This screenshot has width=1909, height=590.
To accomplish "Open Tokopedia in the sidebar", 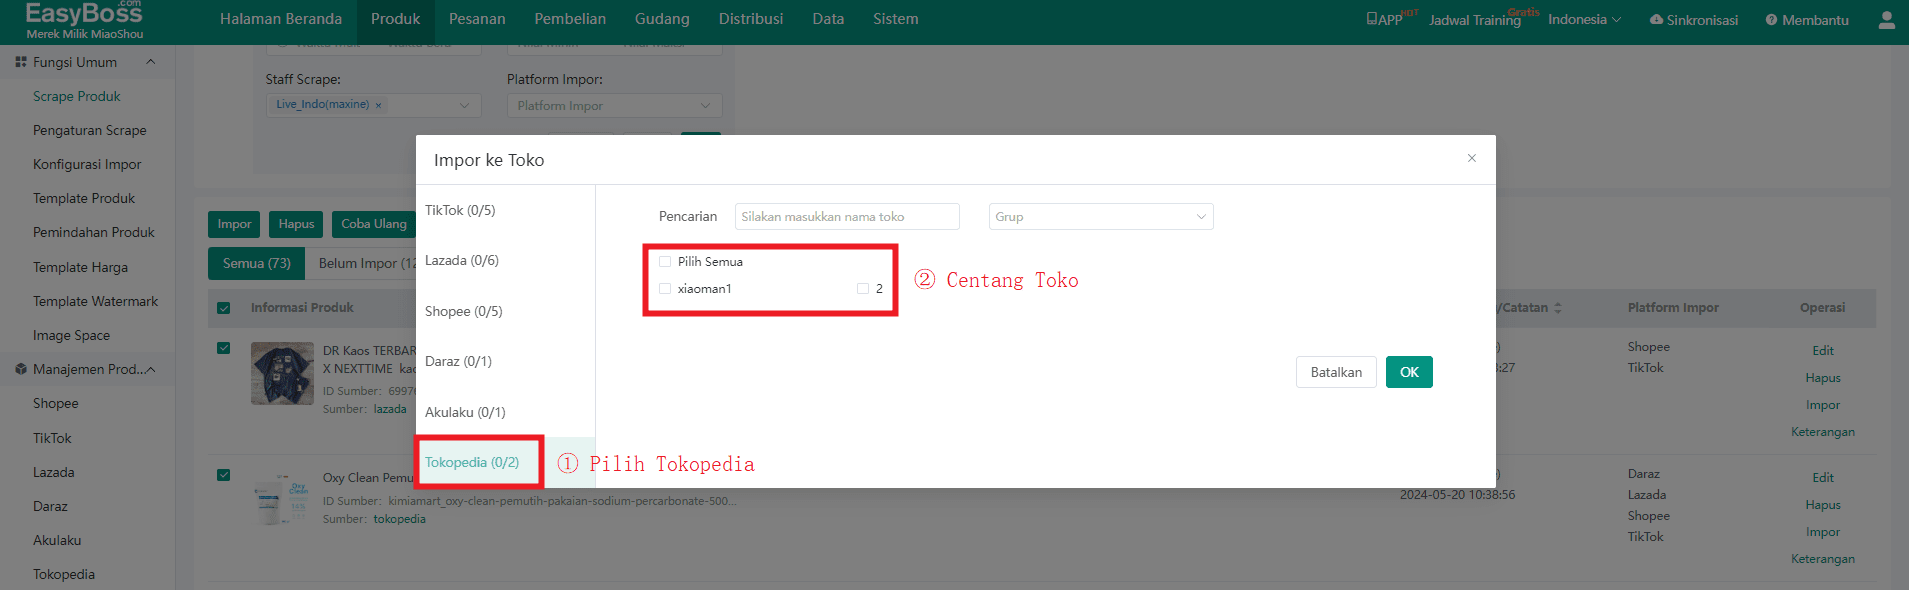I will [x=64, y=574].
